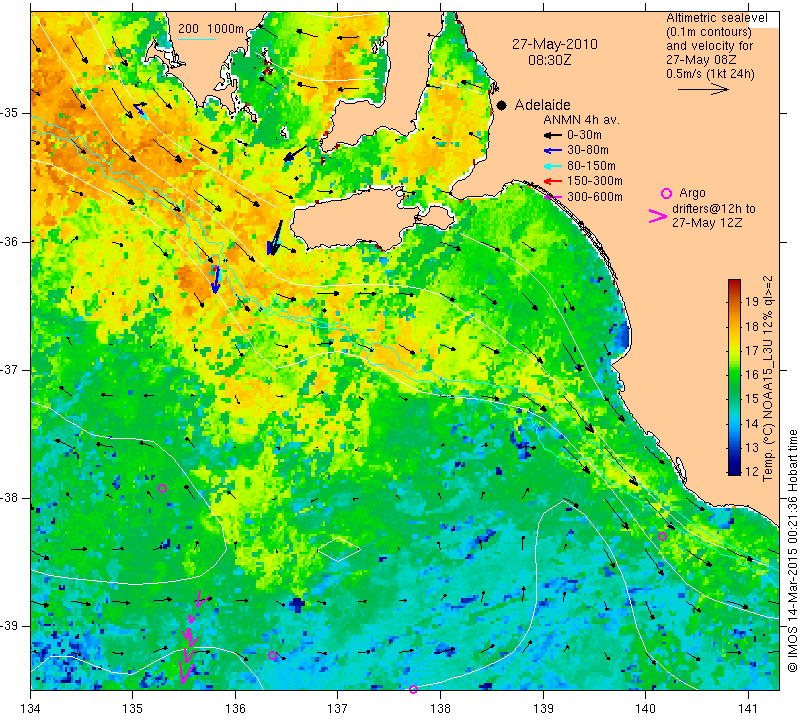This screenshot has width=800, height=720.
Task: Click the magenta Argo circle in the legend
Action: pos(666,193)
